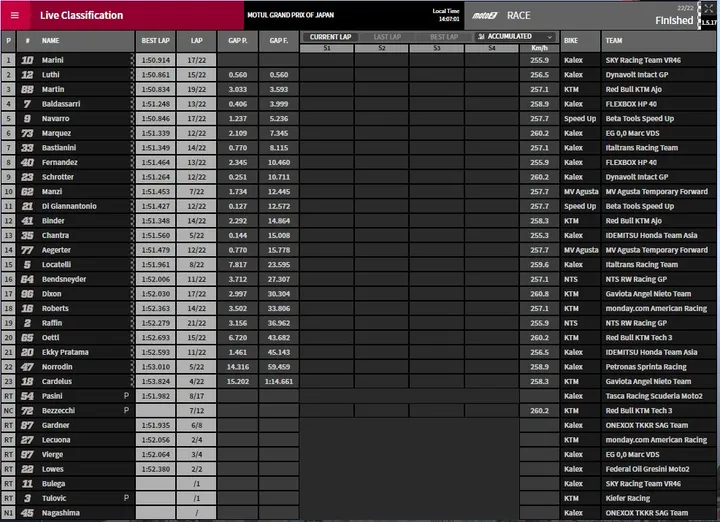Click the pit 'P' marker beside Bezzecchi
The height and width of the screenshot is (522, 720).
click(126, 410)
